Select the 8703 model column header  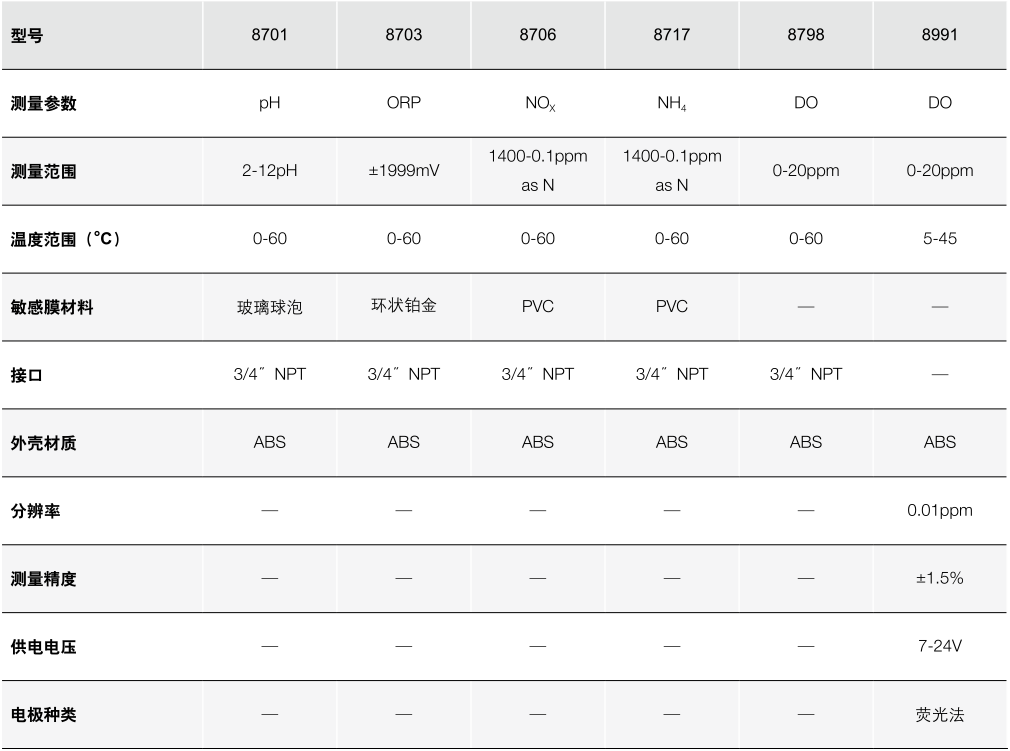403,35
